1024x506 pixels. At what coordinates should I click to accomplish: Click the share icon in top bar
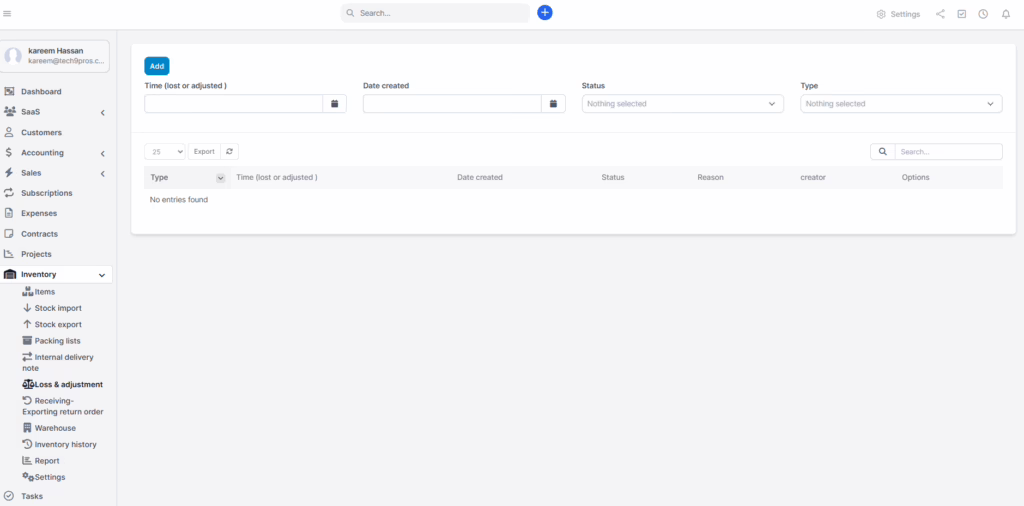(x=940, y=14)
